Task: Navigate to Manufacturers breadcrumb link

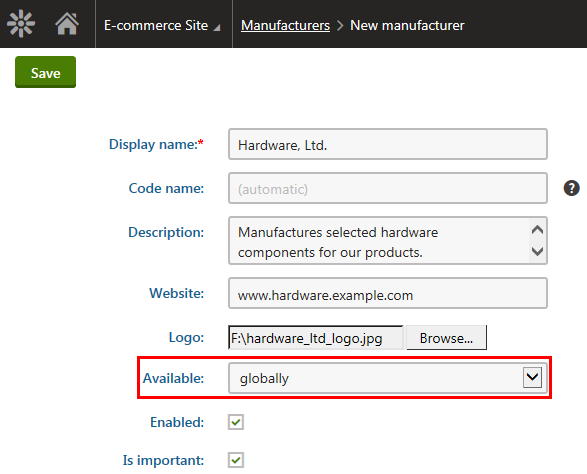Action: (285, 25)
